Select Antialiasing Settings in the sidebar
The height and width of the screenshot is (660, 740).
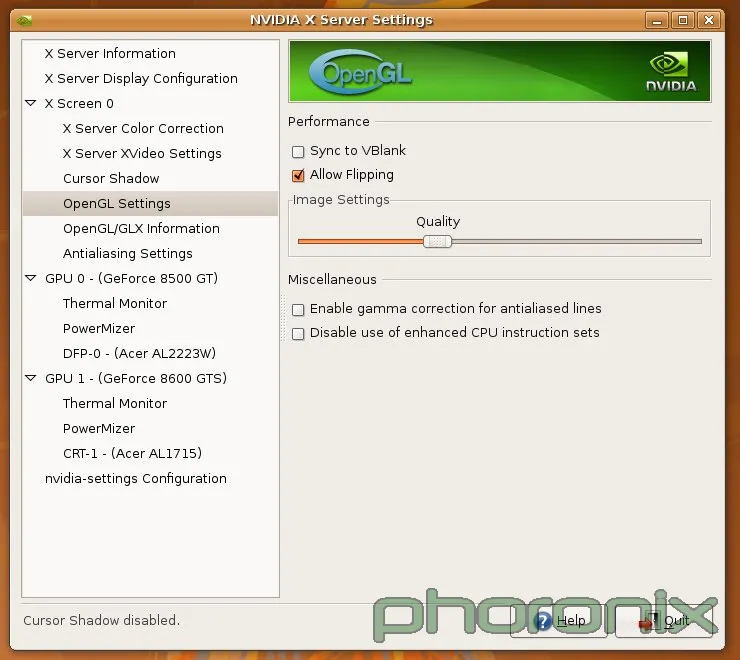point(127,254)
